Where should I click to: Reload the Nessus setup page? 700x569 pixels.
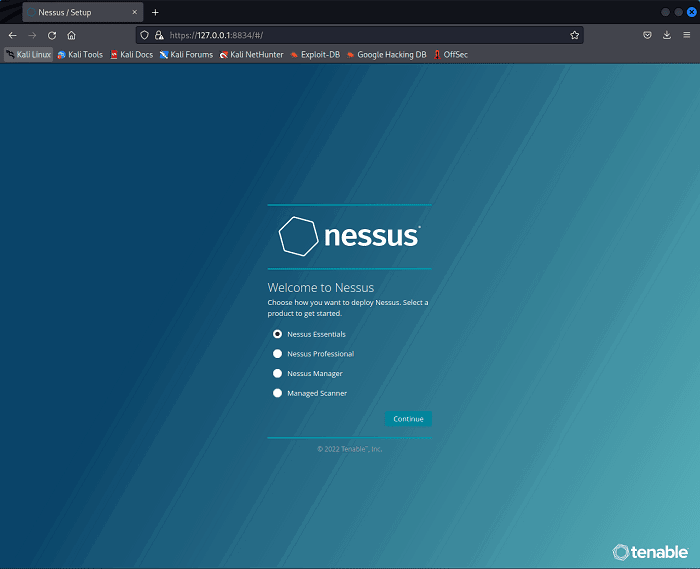(52, 35)
